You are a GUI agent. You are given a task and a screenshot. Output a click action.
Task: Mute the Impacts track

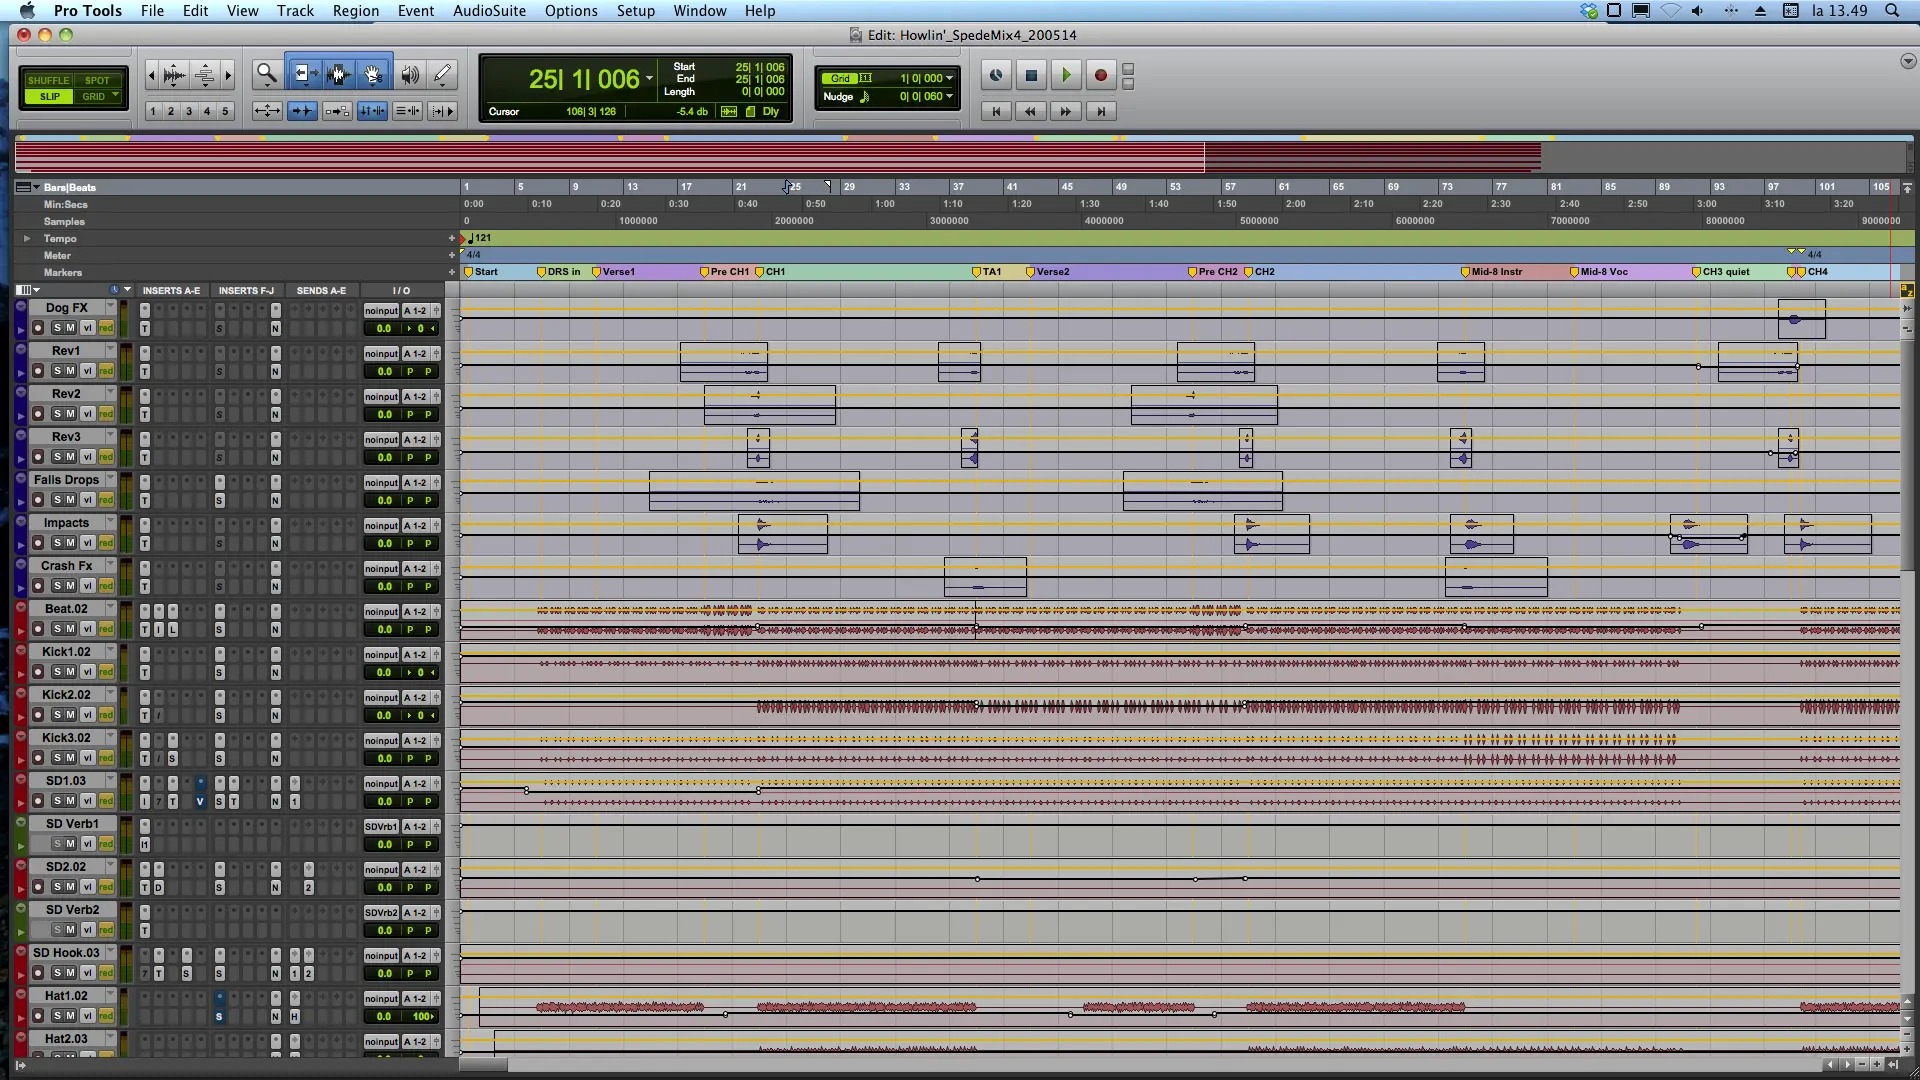point(71,543)
